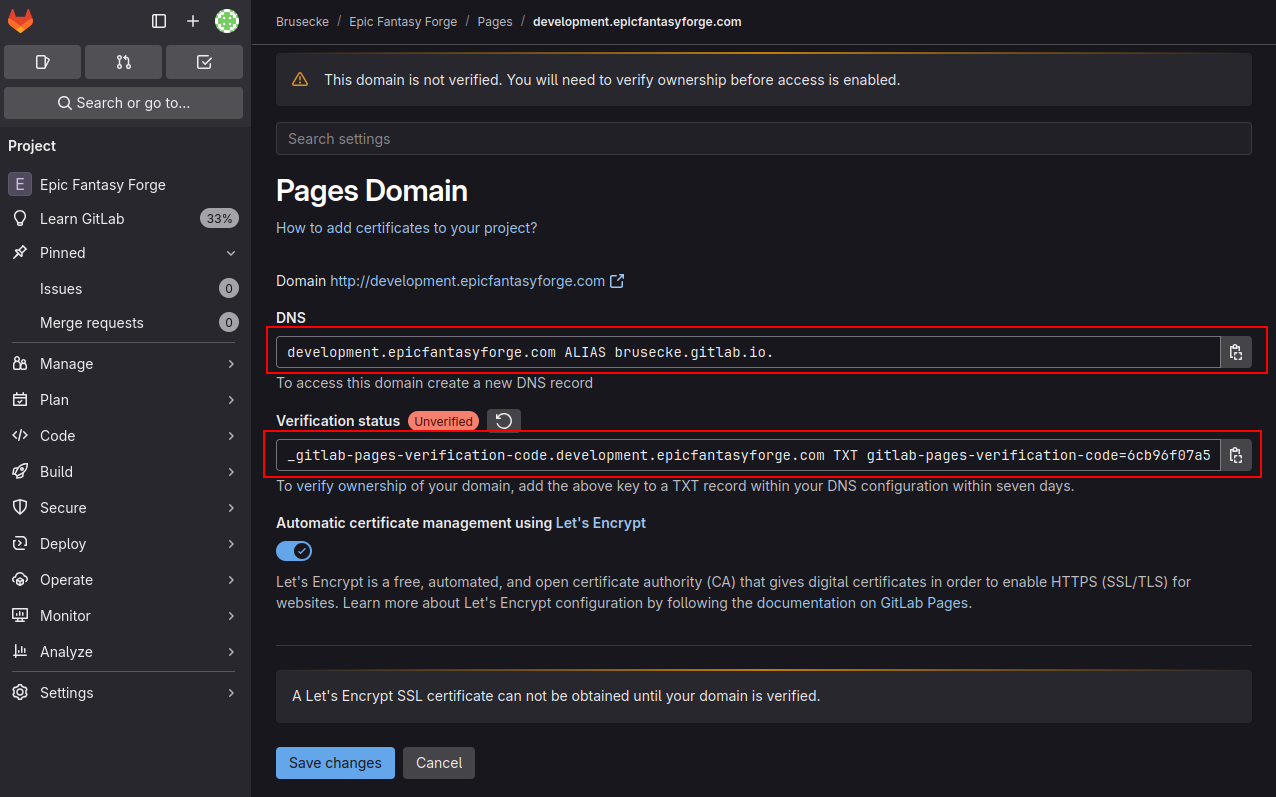
Task: Click the DNS record text field
Action: coord(748,352)
